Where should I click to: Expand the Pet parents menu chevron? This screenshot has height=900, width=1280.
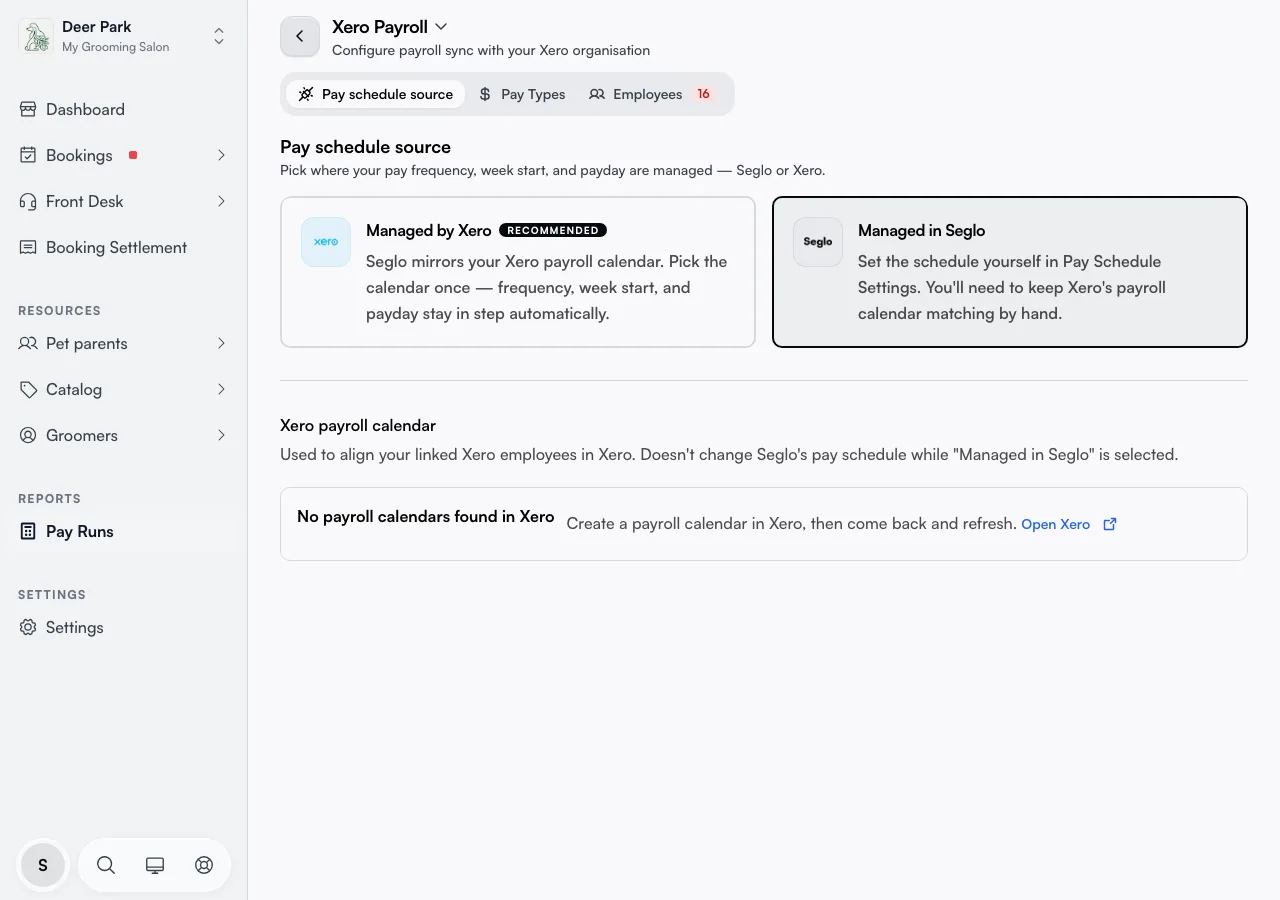point(221,343)
